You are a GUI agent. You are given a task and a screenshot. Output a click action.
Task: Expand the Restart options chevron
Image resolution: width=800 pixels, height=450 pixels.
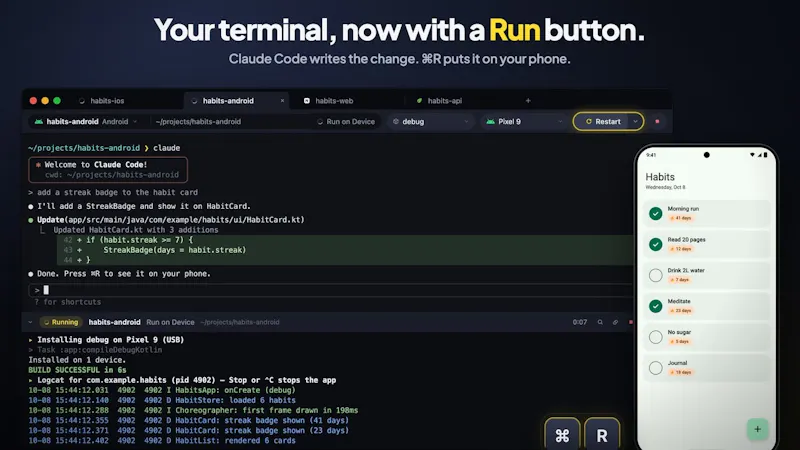tap(635, 121)
